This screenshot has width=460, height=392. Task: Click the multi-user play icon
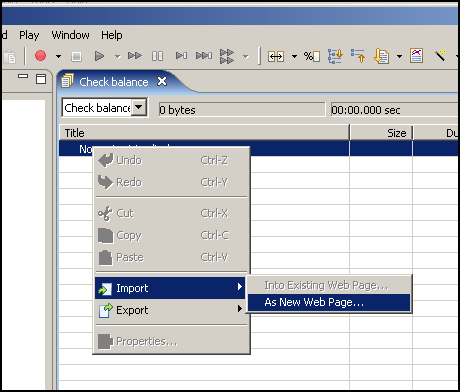[x=227, y=56]
